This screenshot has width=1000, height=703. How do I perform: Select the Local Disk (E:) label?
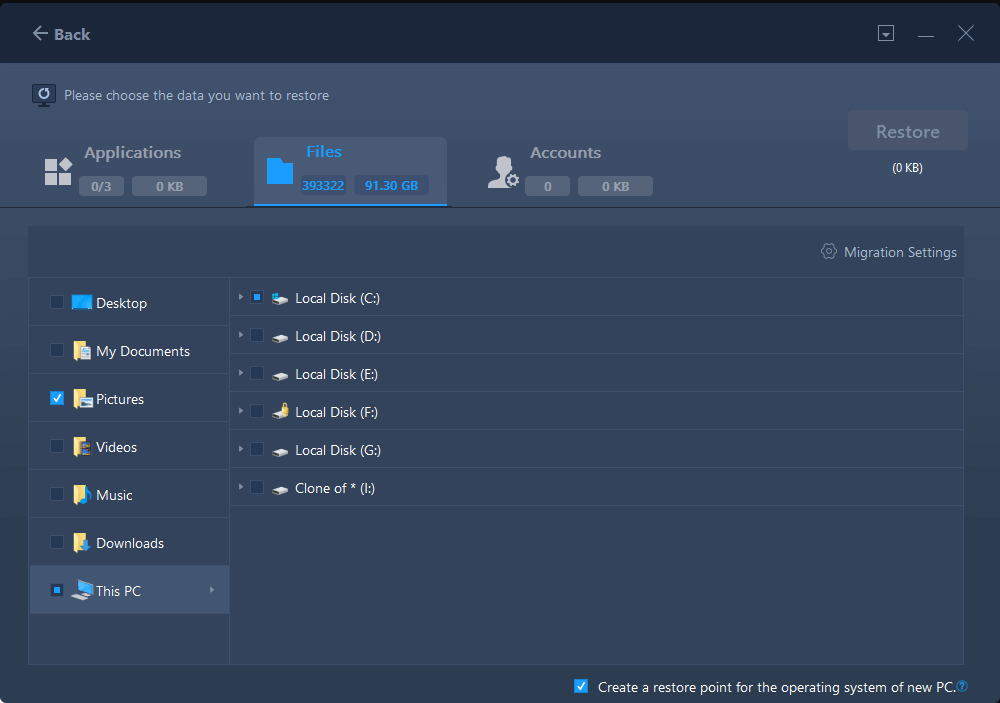click(337, 374)
